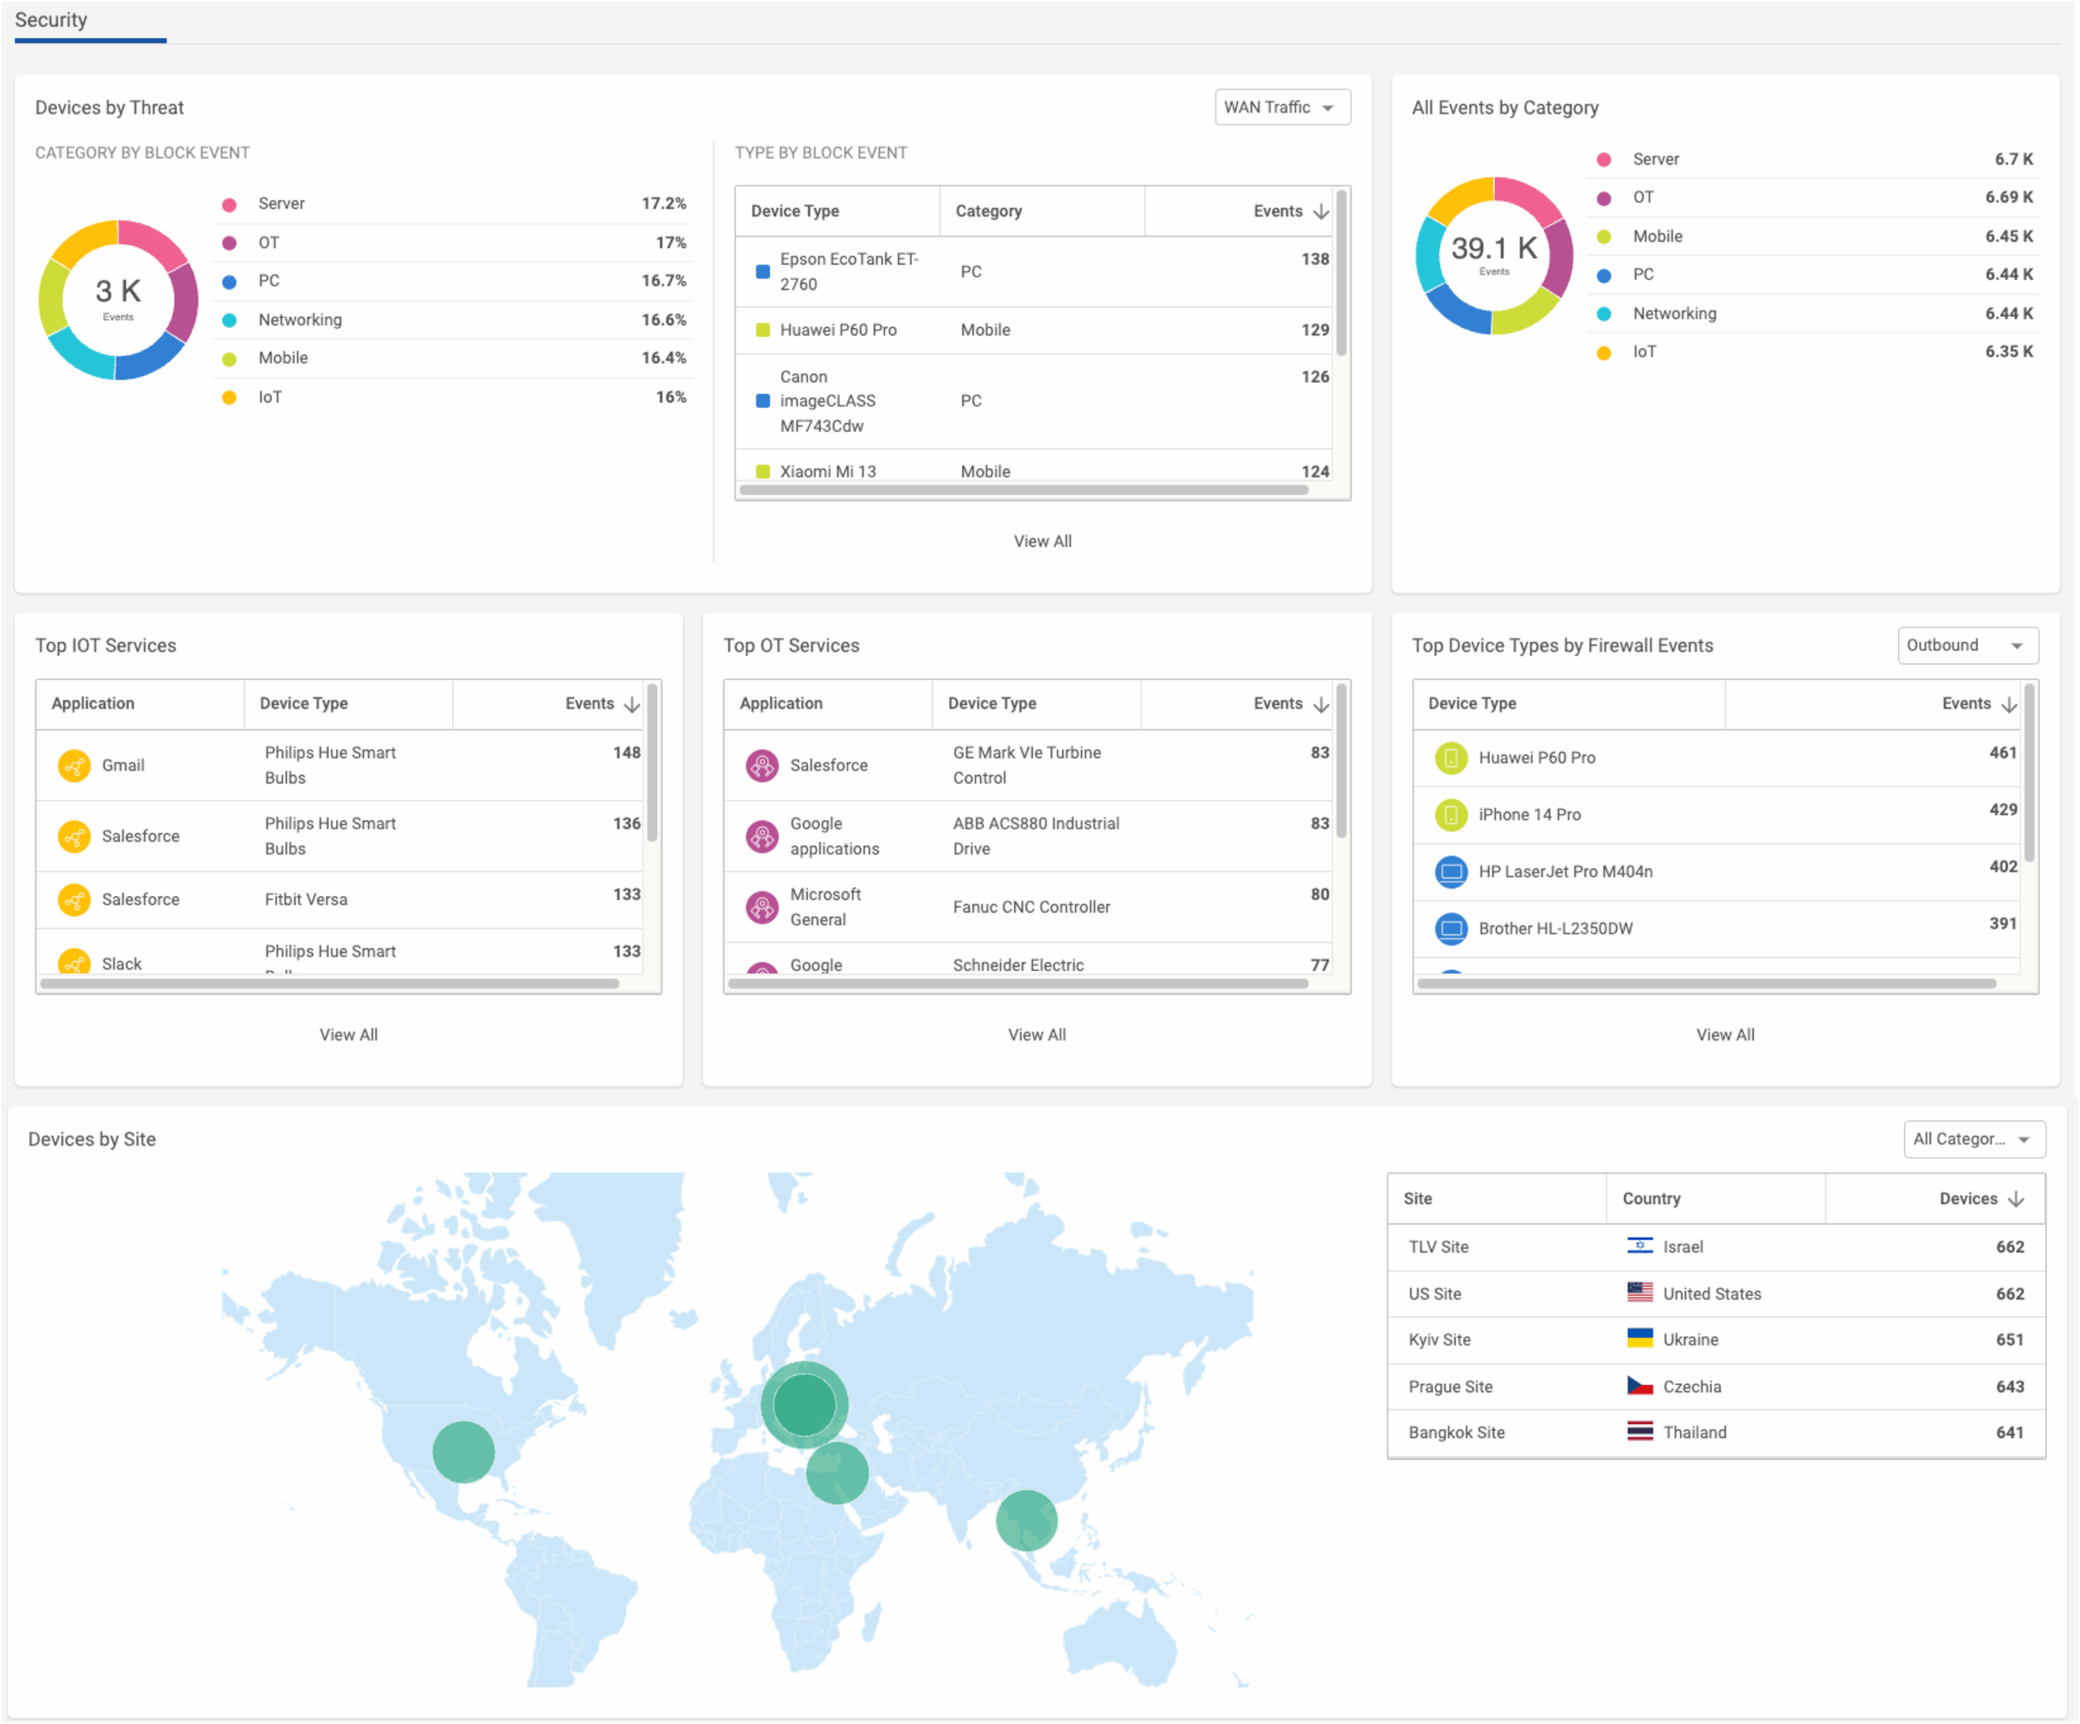This screenshot has width=2080, height=1724.
Task: Select the Security tab
Action: [51, 20]
